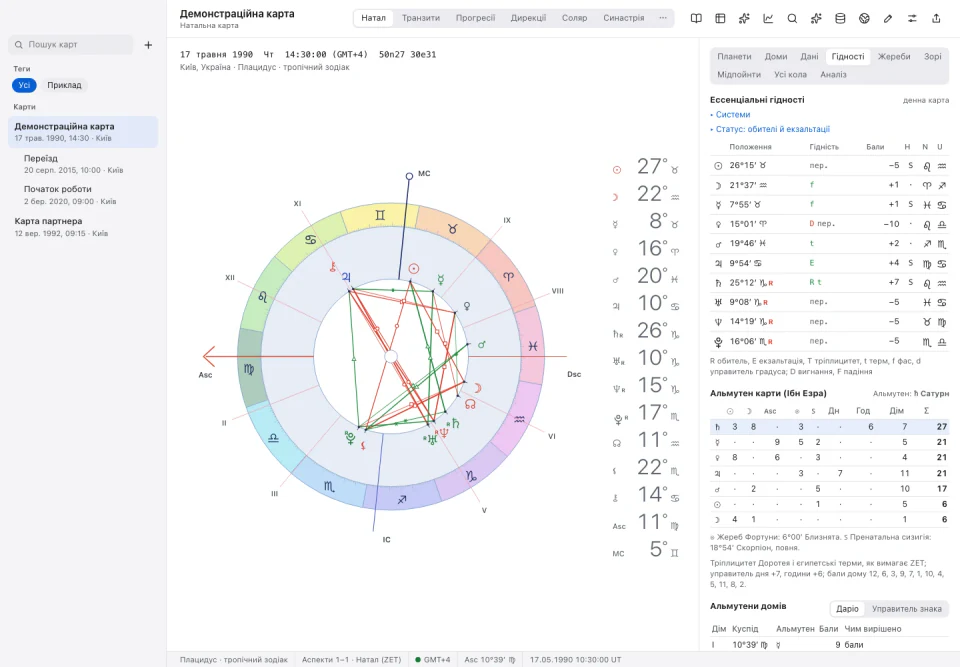Select the "Планети" panel tab
This screenshot has width=960, height=667.
coord(734,56)
